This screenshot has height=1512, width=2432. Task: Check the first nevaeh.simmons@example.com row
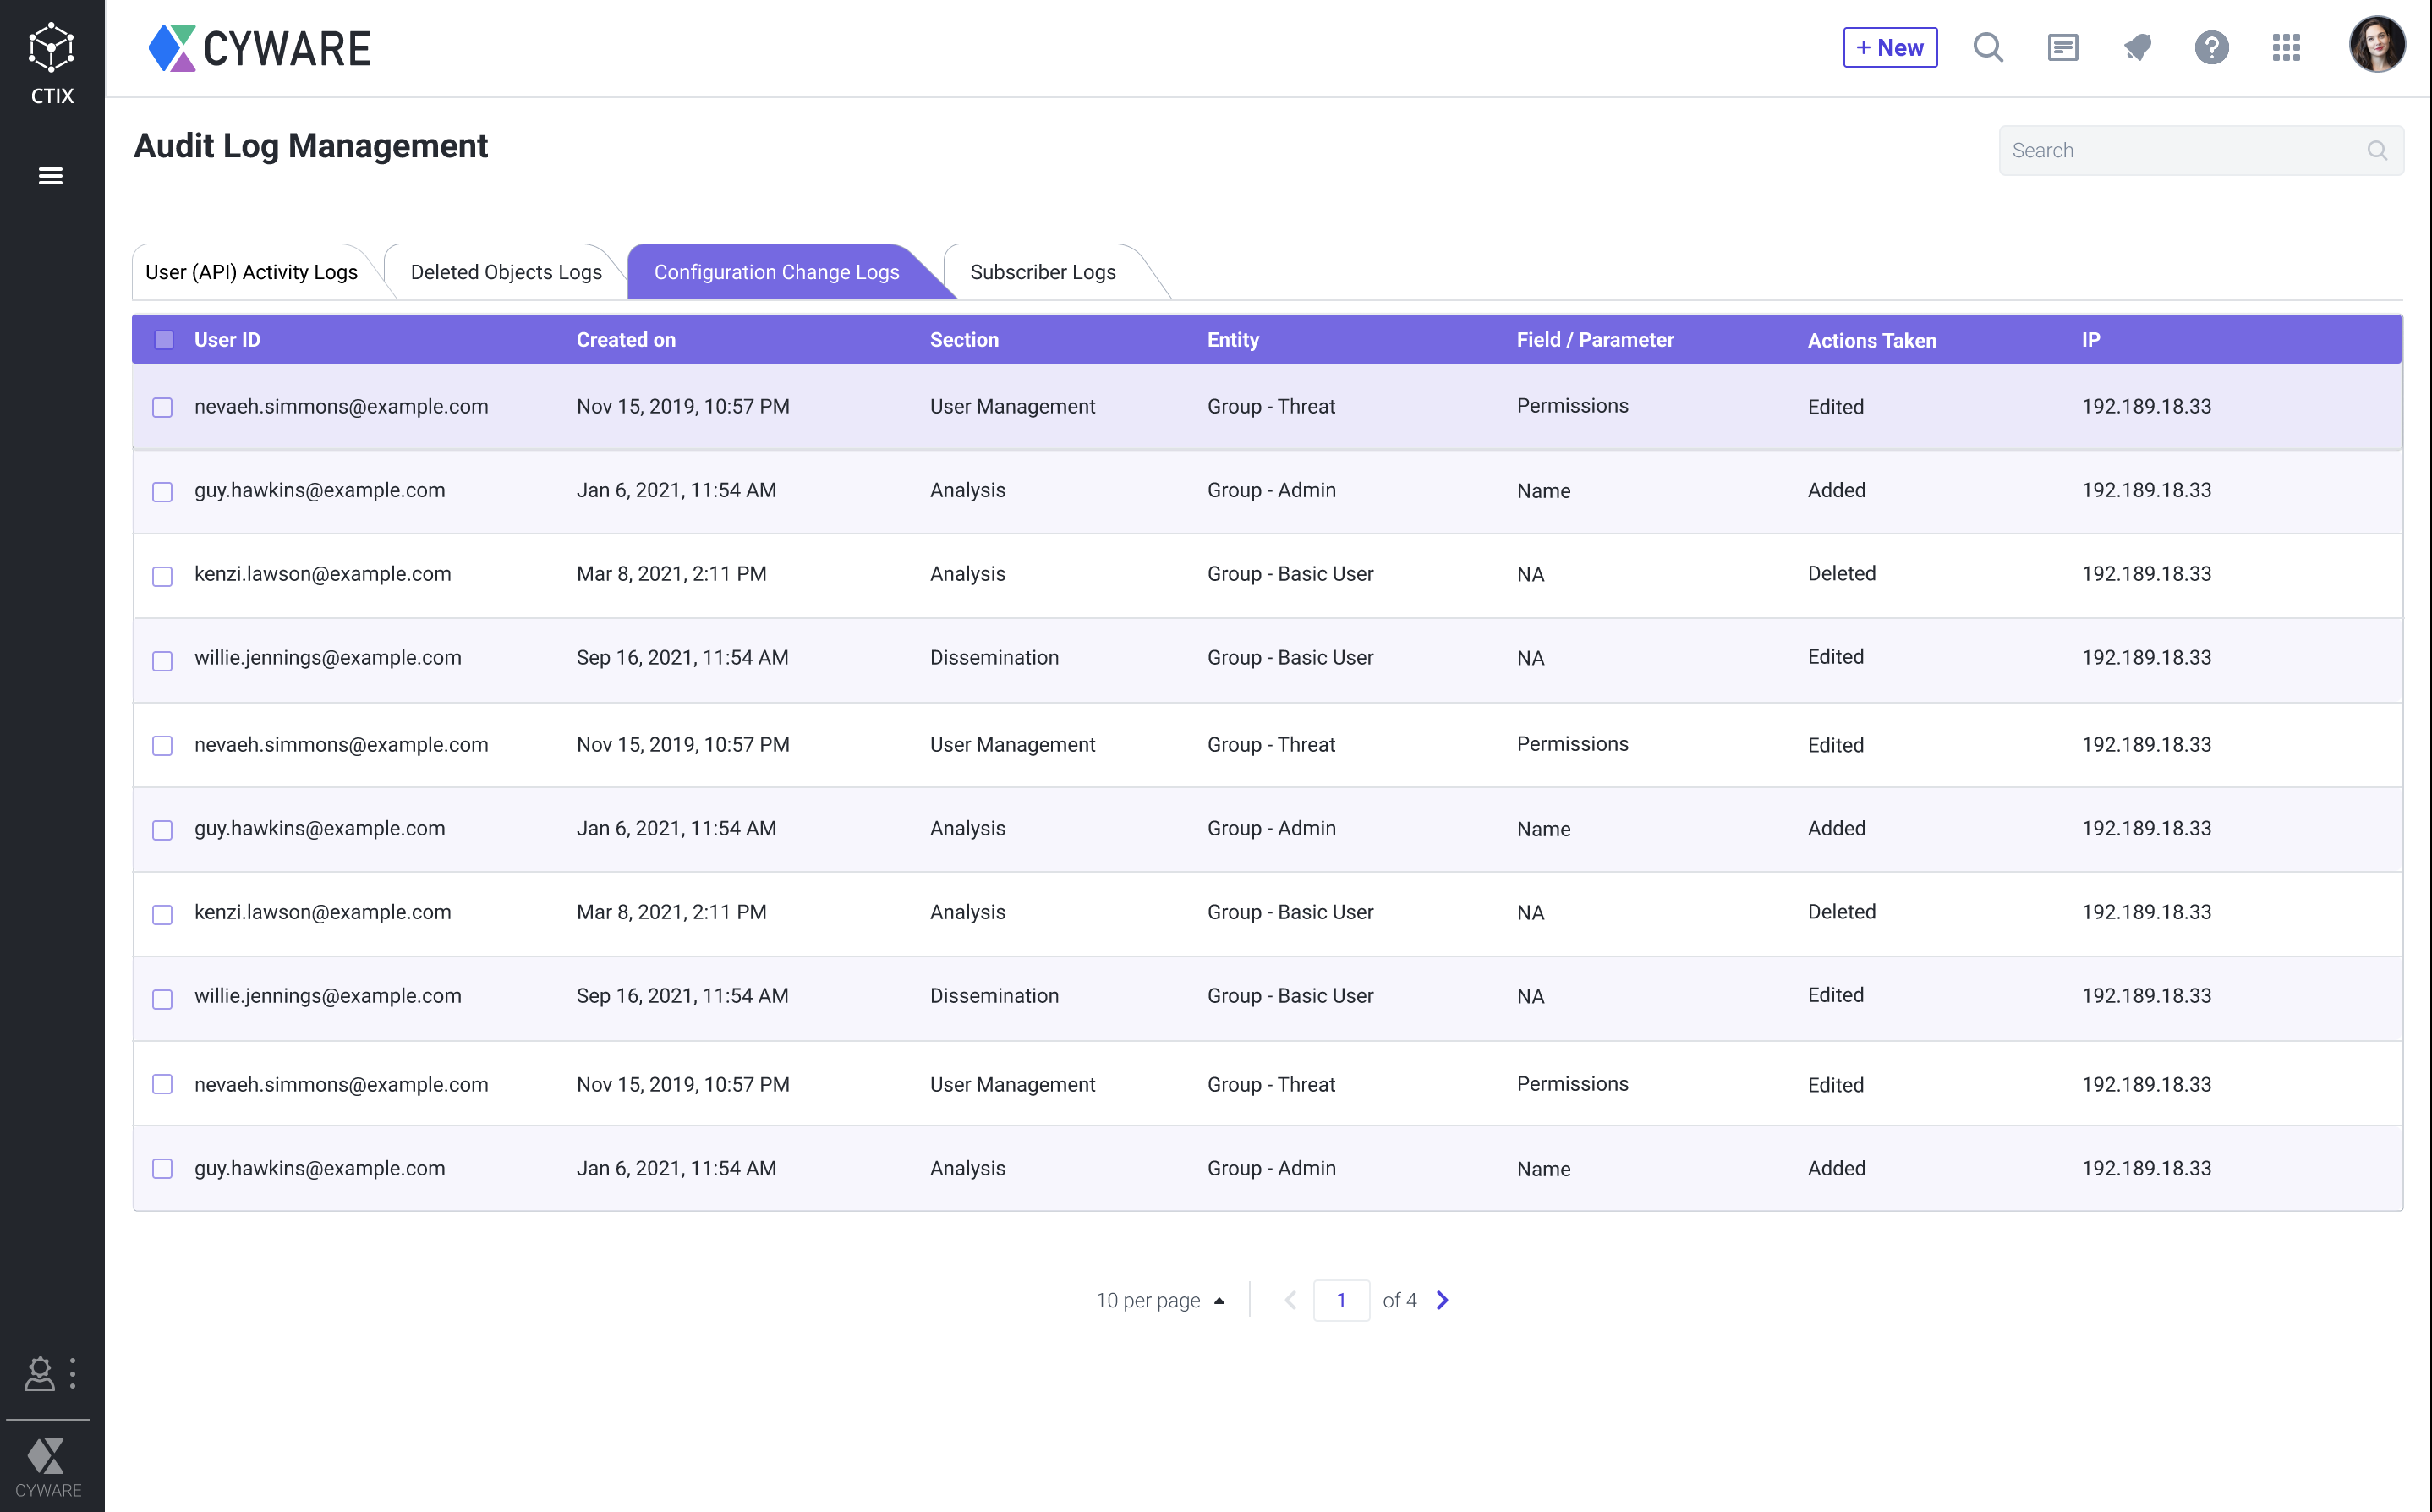pyautogui.click(x=163, y=407)
